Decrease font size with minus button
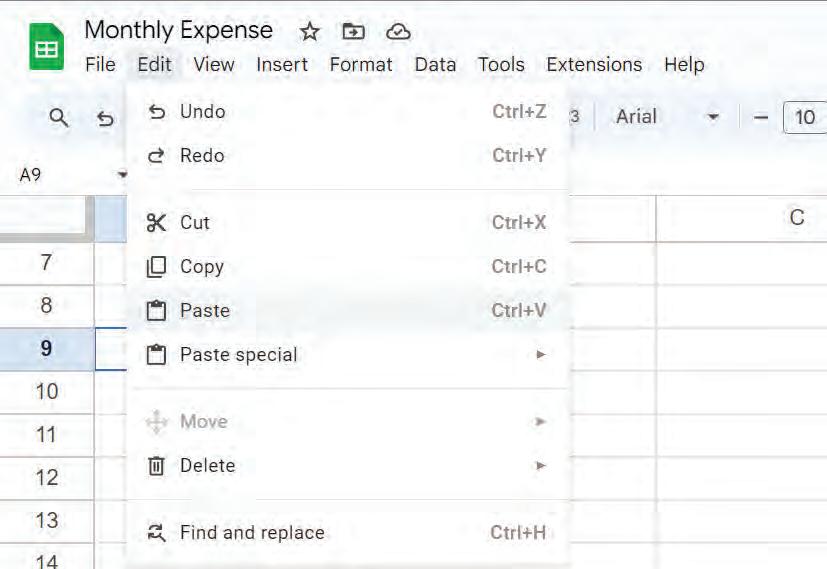Screen dimensions: 827x569 point(761,117)
